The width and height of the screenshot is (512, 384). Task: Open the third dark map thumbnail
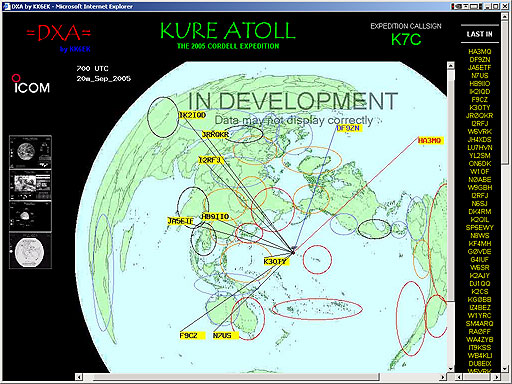30,216
